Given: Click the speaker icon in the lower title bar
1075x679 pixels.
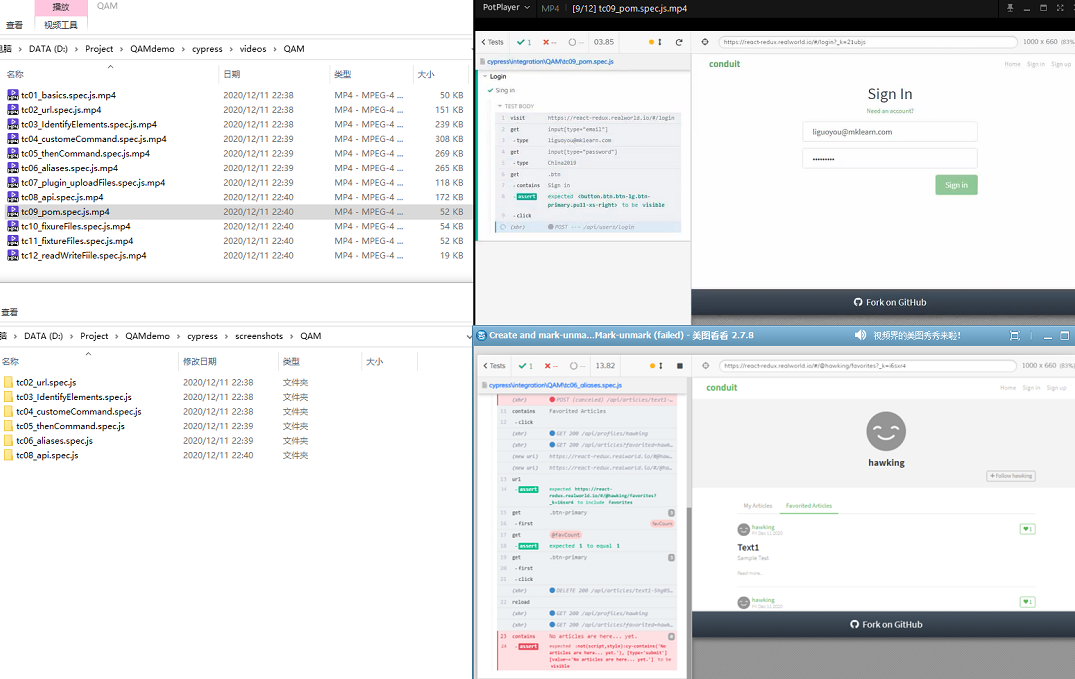Looking at the screenshot, I should pos(860,336).
